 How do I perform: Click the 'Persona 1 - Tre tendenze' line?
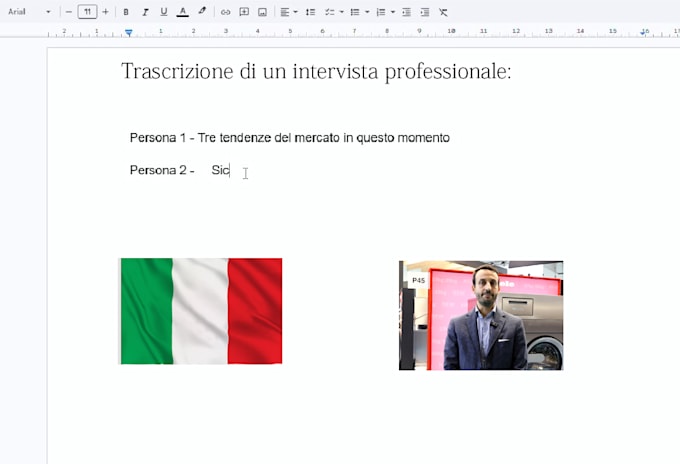[x=290, y=138]
